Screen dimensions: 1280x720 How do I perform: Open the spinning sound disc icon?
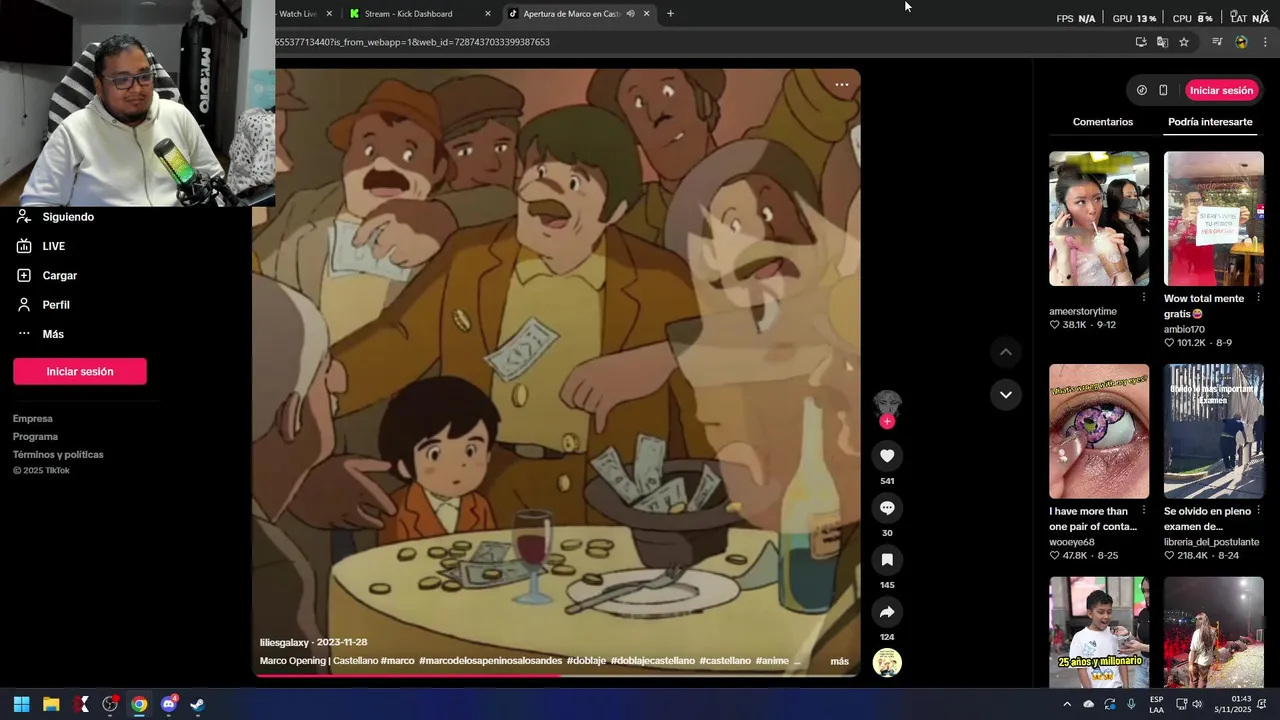point(887,663)
